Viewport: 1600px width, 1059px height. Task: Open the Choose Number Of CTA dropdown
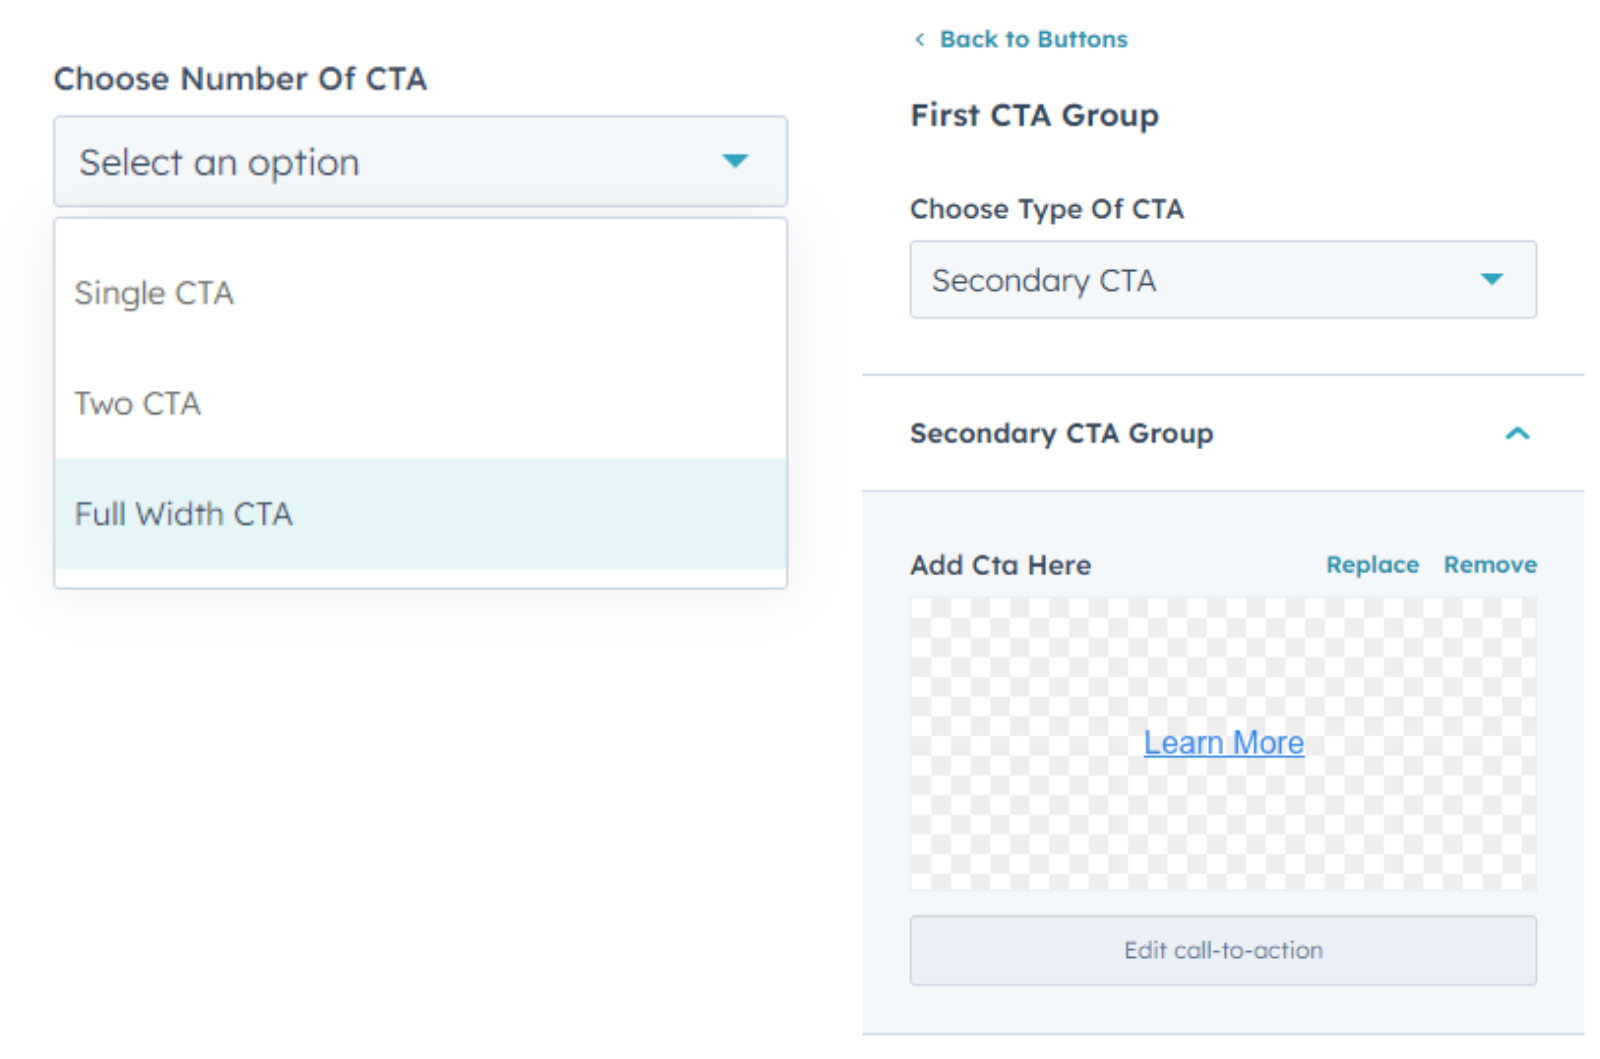point(420,162)
